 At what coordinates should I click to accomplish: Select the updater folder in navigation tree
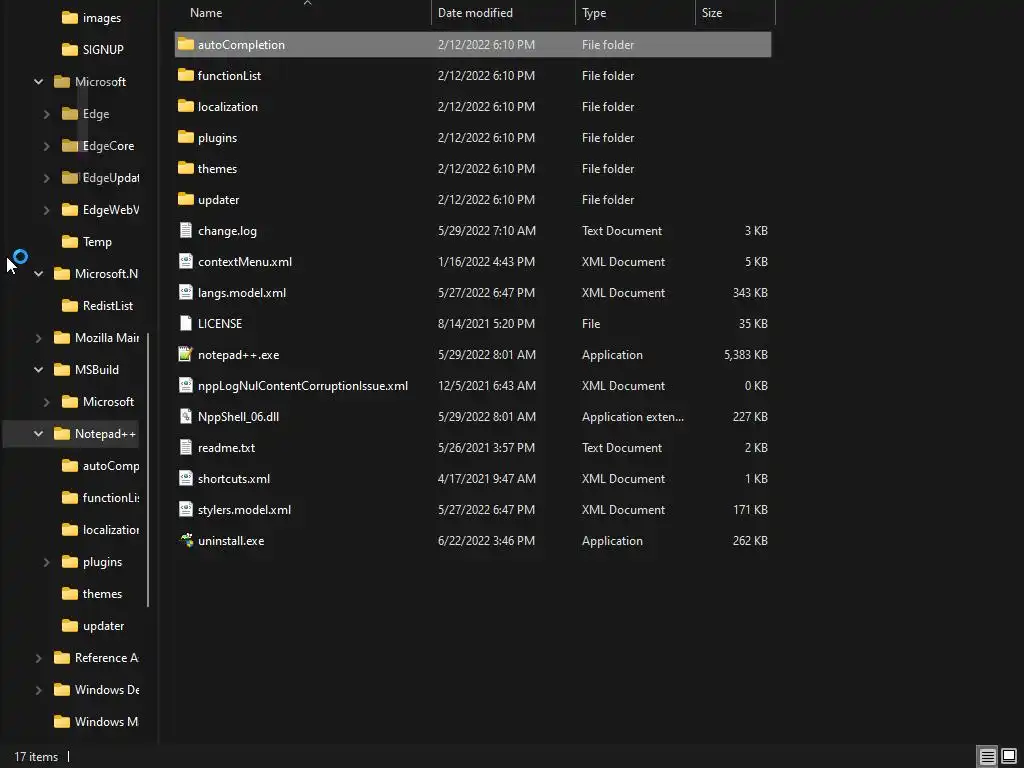[103, 626]
